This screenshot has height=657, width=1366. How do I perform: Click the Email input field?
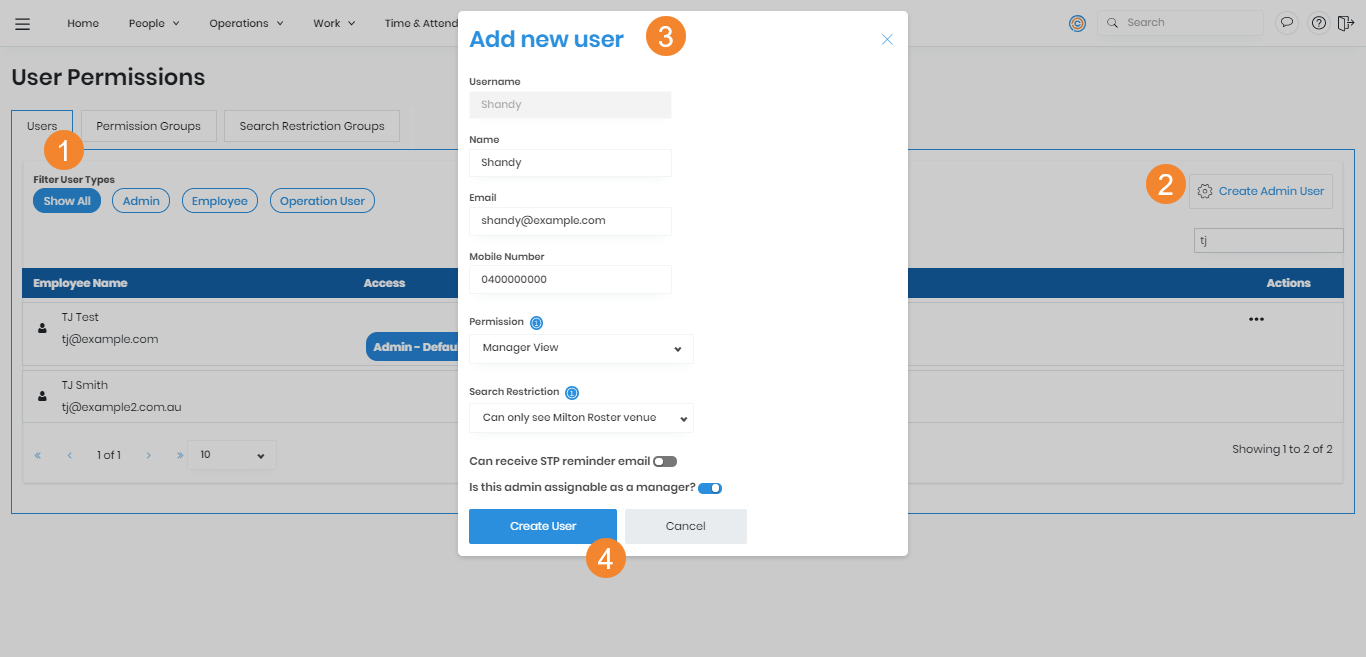(570, 220)
